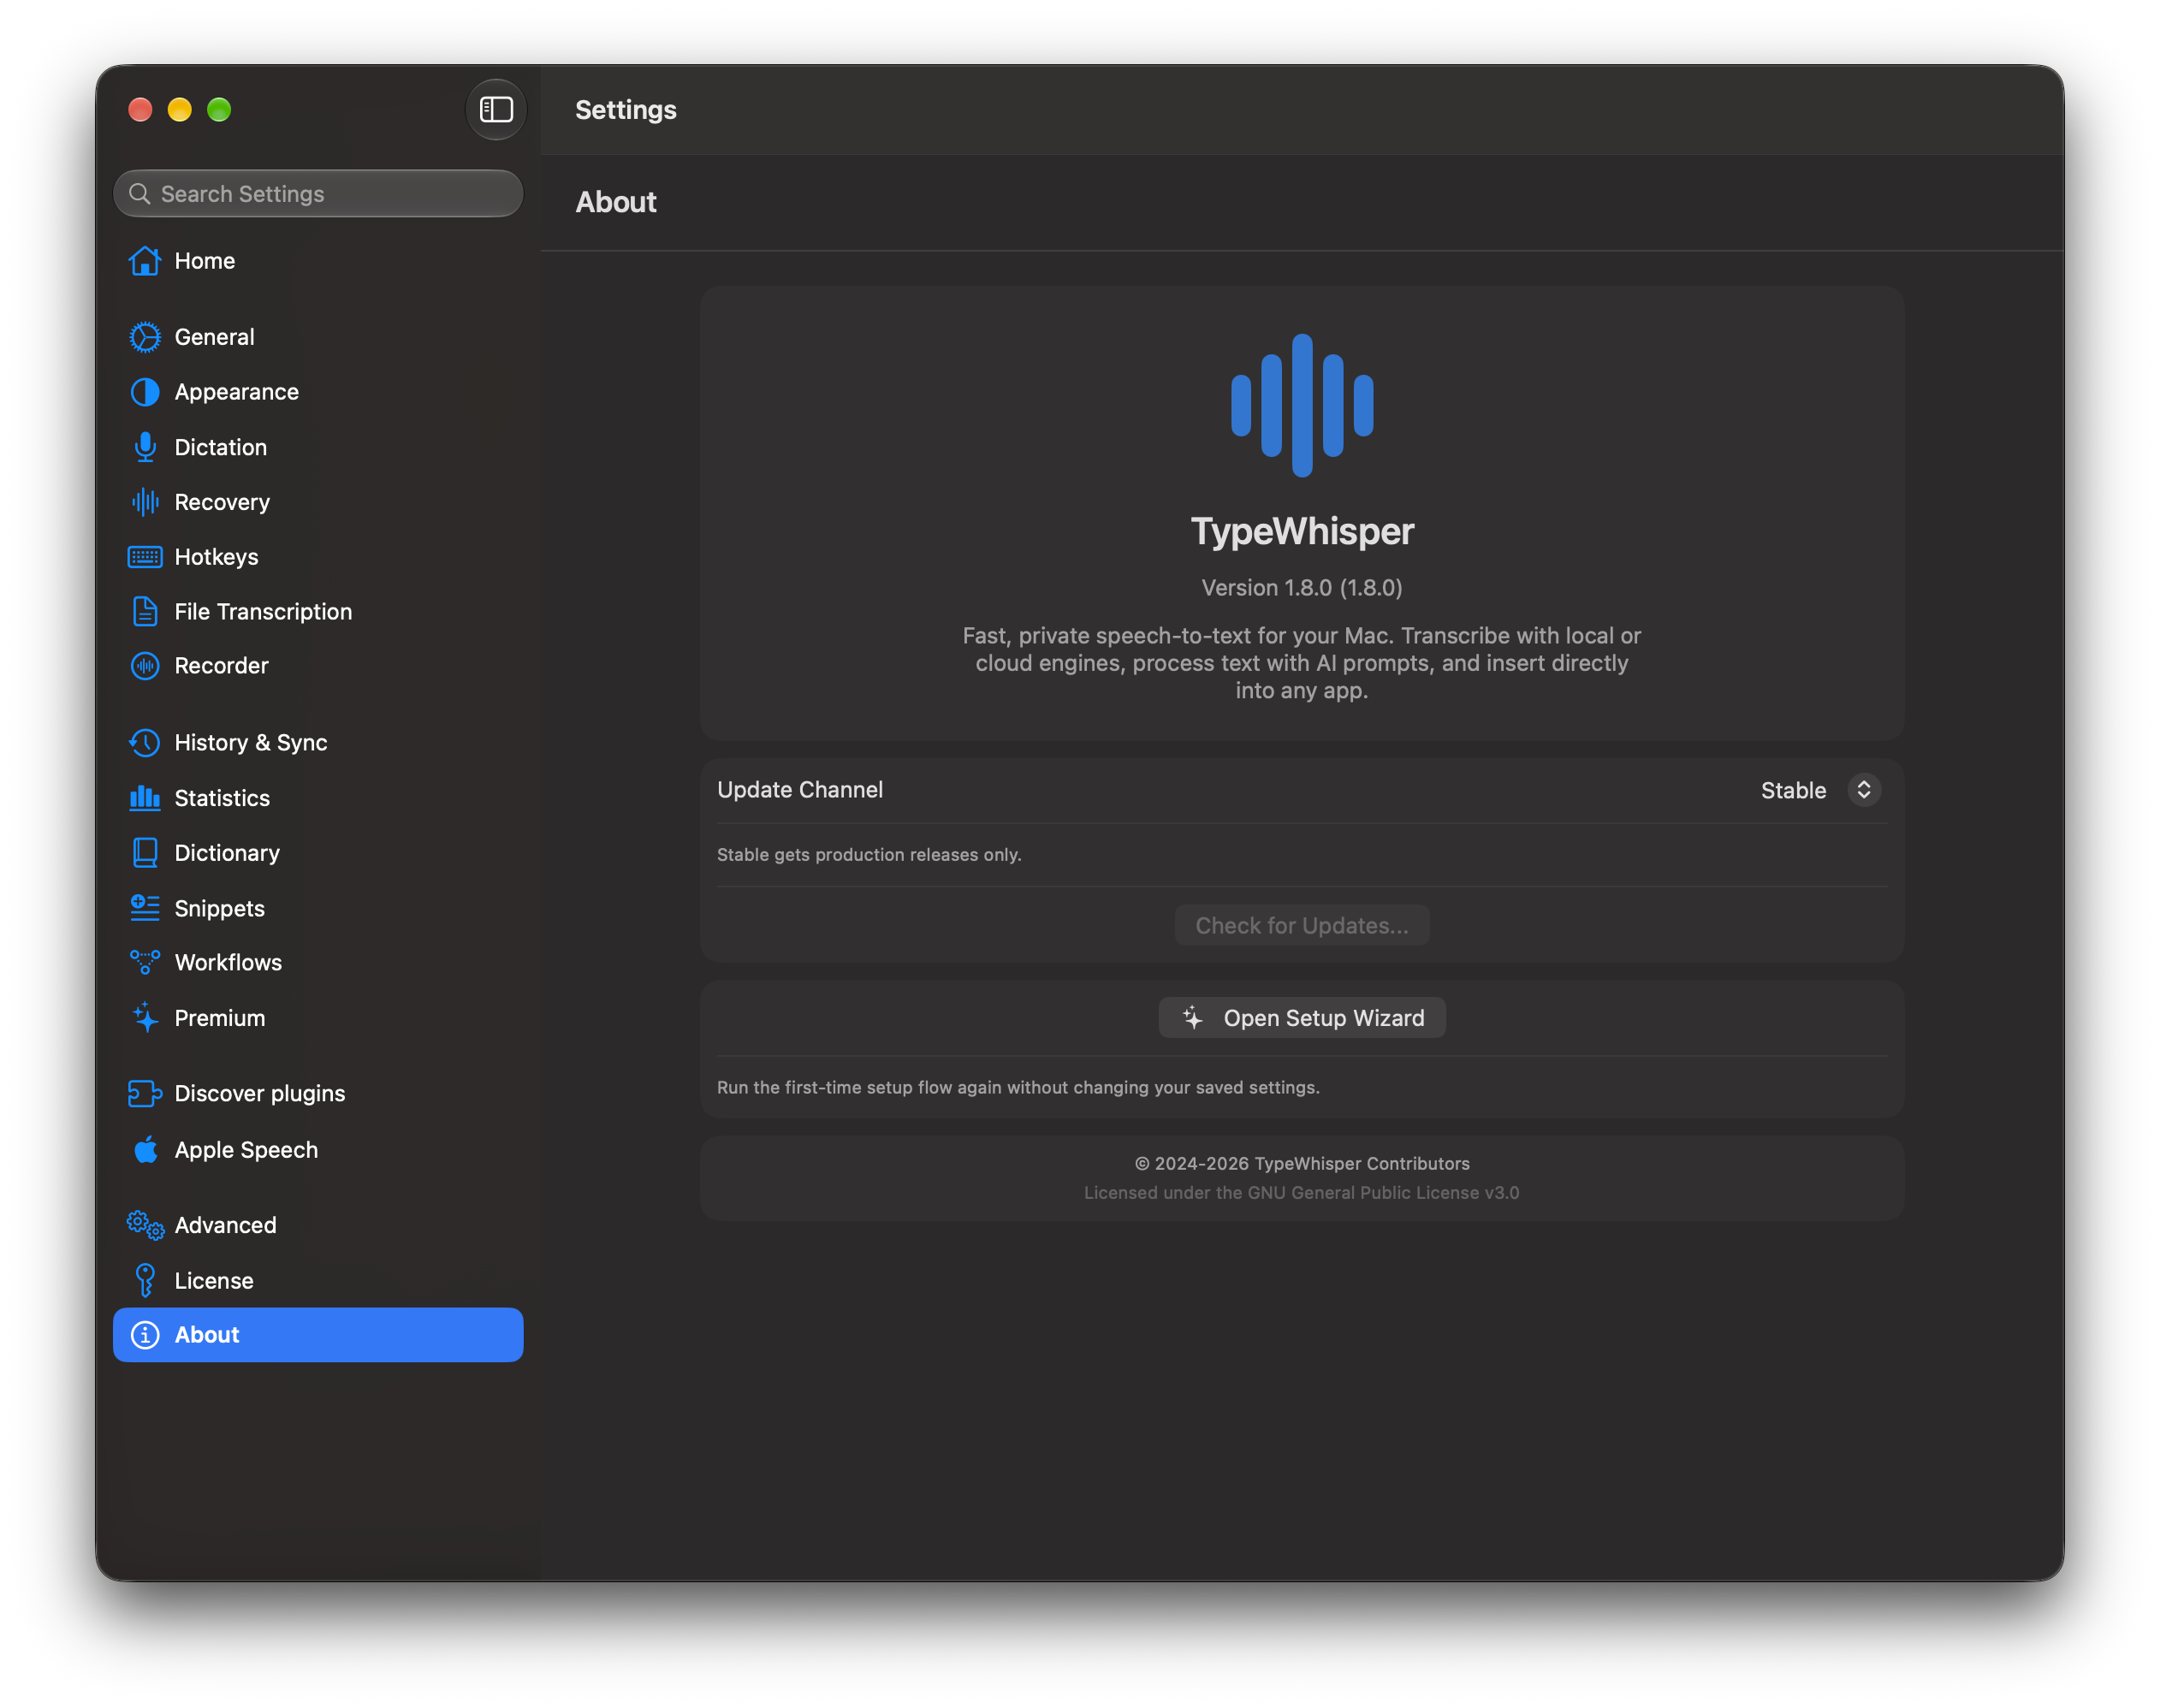
Task: Open Hotkeys via keyboard icon
Action: click(145, 557)
